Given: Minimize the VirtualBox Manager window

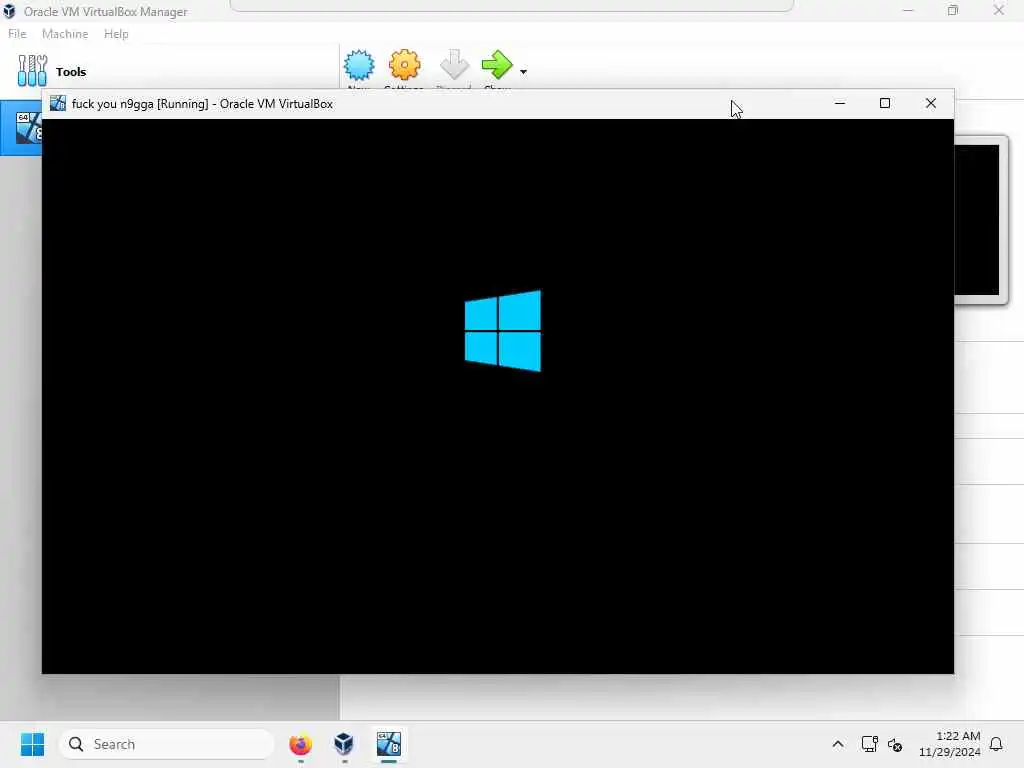Looking at the screenshot, I should click(x=908, y=10).
